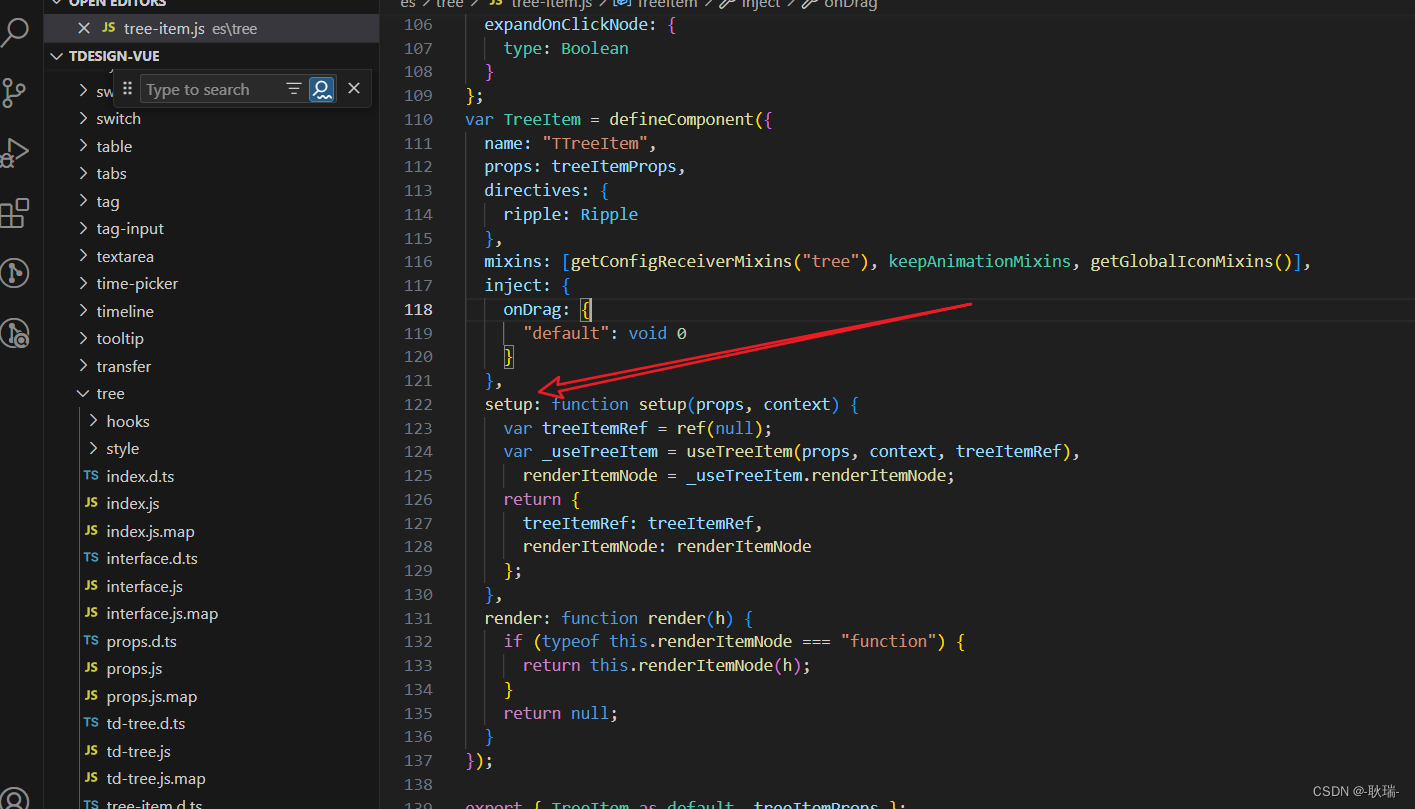This screenshot has width=1415, height=809.
Task: Click the Remote Explorer circle icon
Action: (15, 273)
